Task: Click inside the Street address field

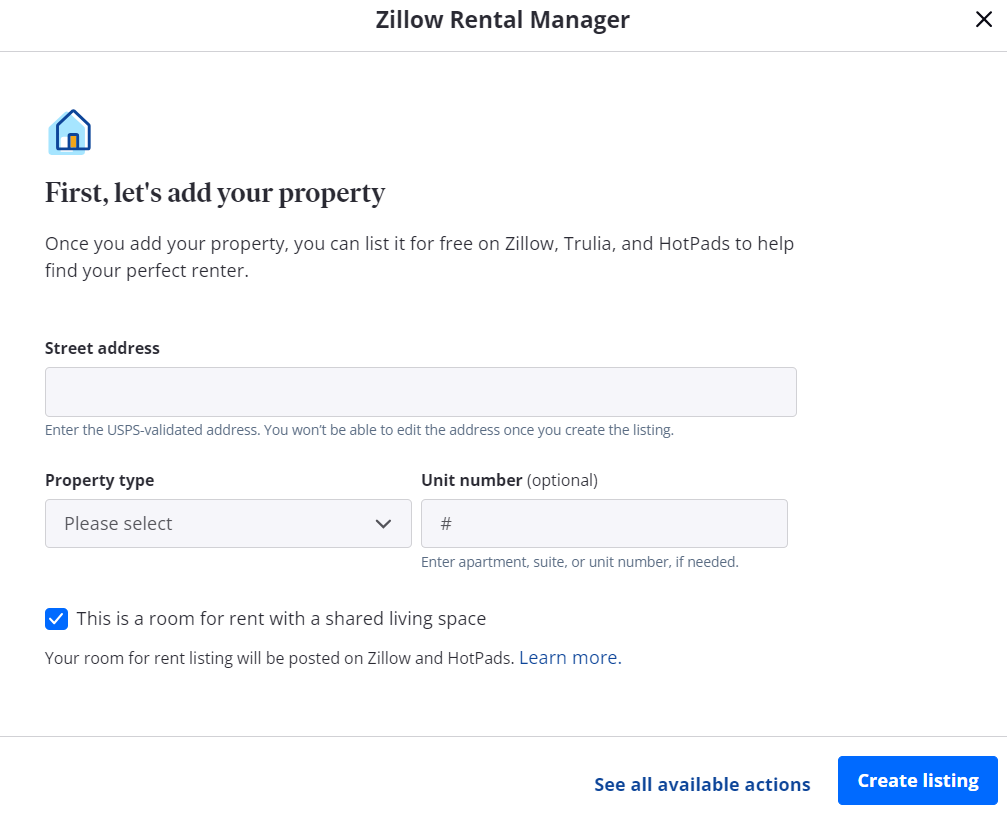Action: pyautogui.click(x=420, y=391)
